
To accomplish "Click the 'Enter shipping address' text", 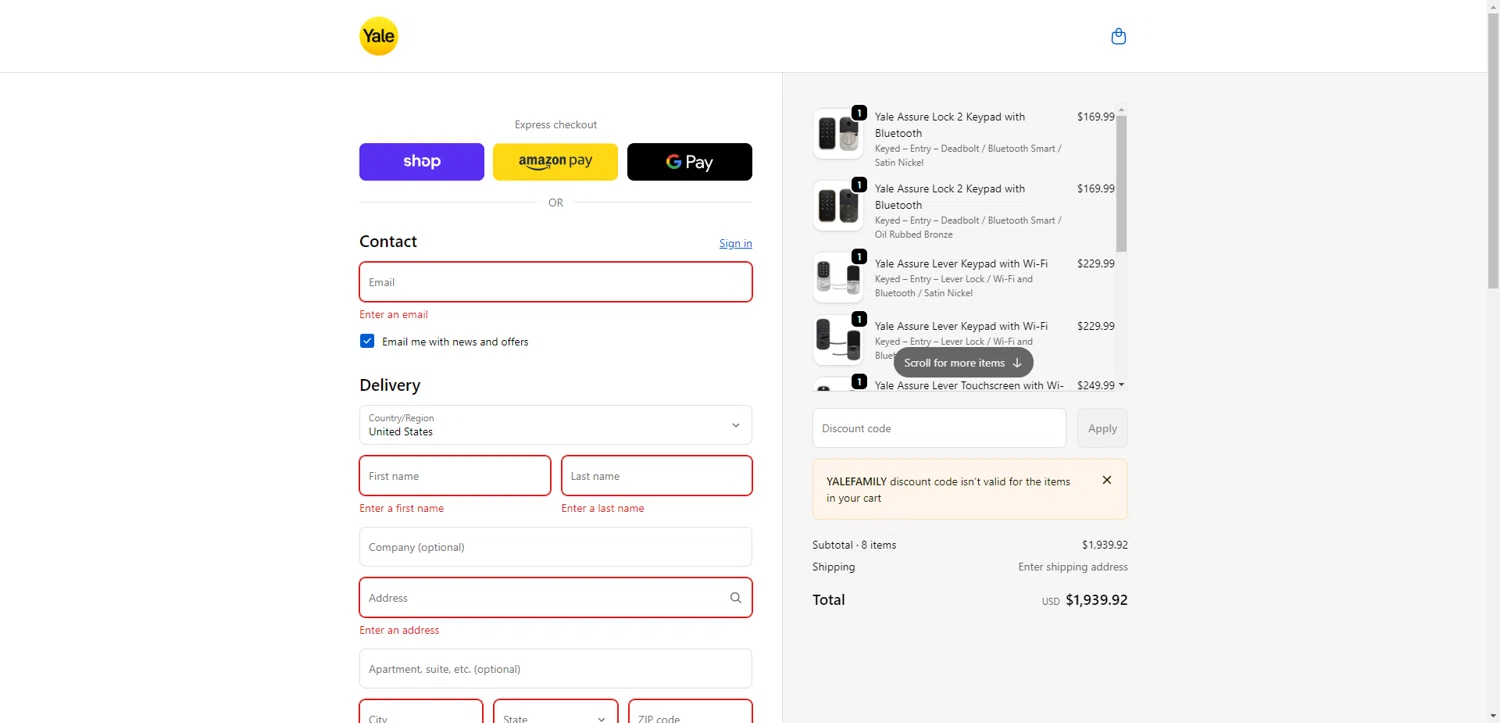I will 1072,567.
